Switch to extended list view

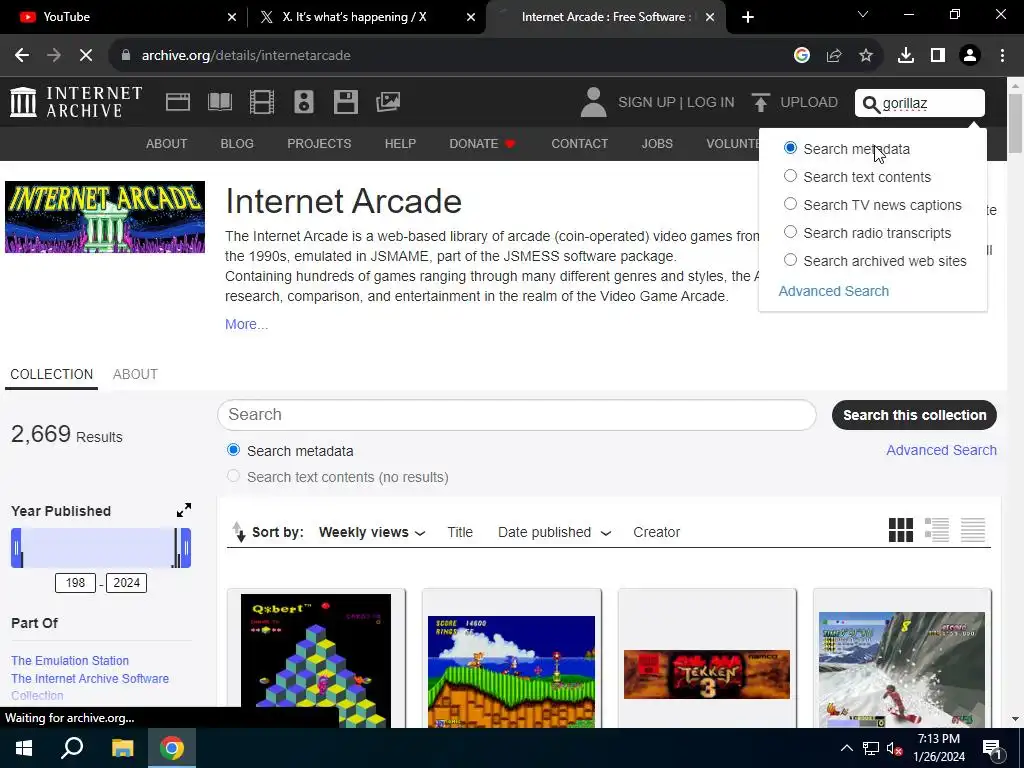[x=936, y=530]
